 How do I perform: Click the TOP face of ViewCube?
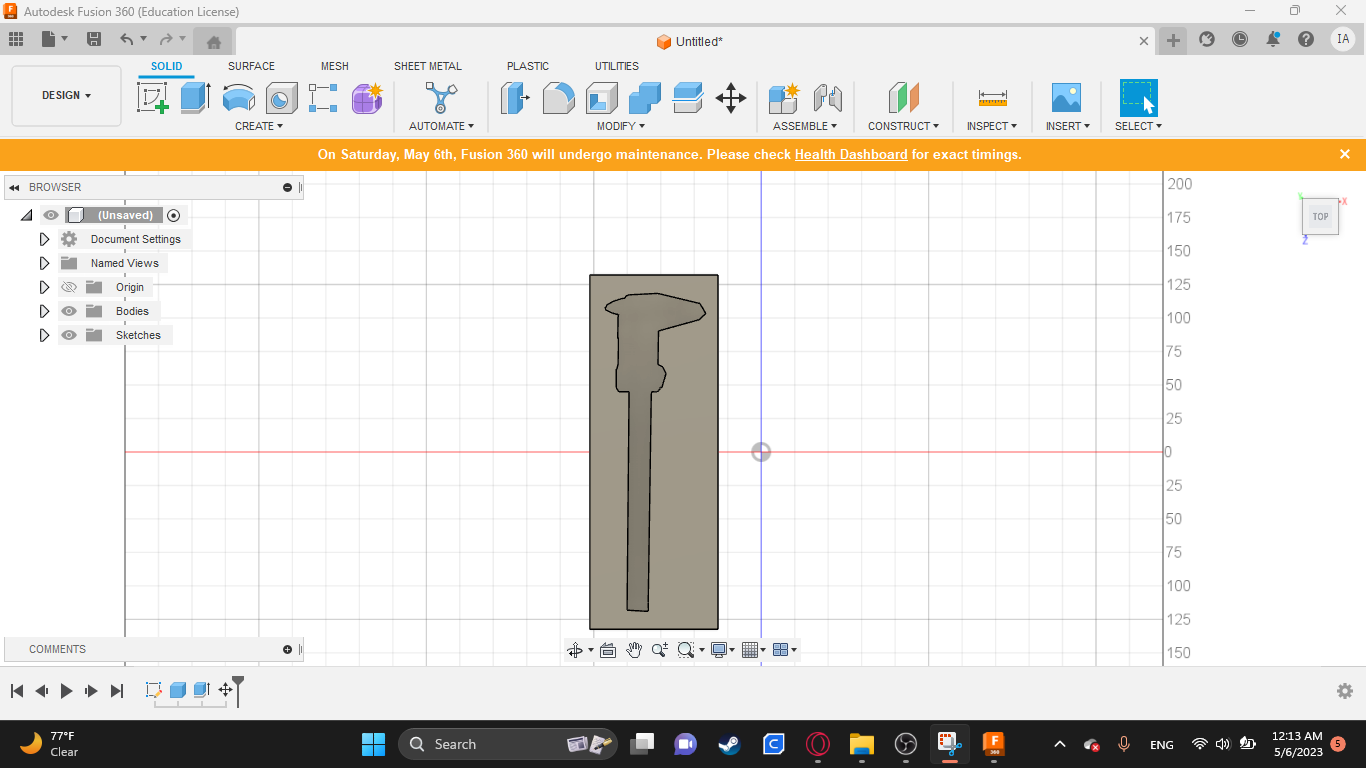pos(1320,217)
